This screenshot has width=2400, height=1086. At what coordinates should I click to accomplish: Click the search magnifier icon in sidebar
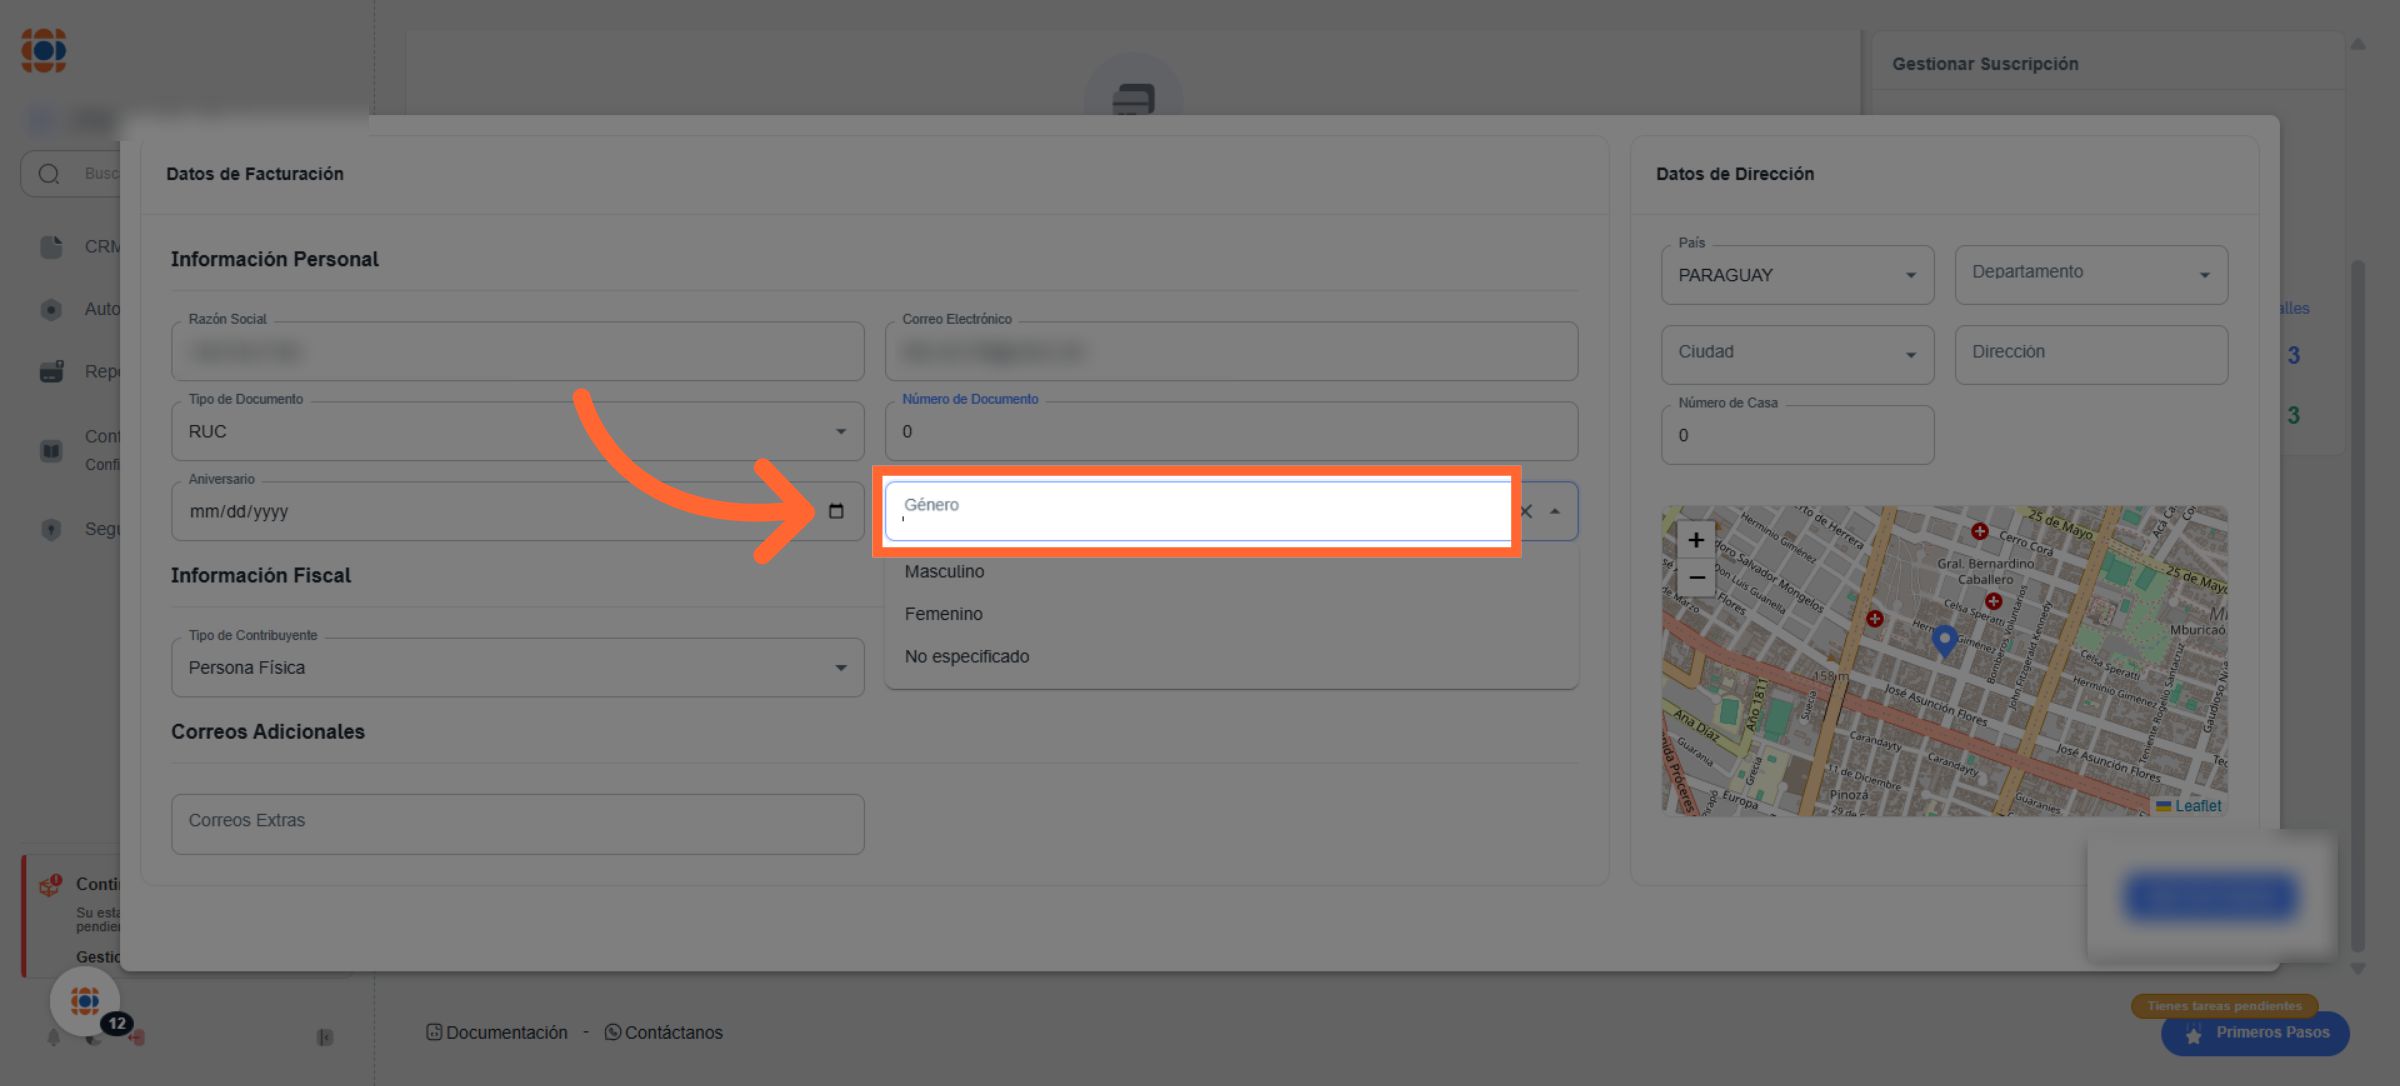tap(49, 174)
